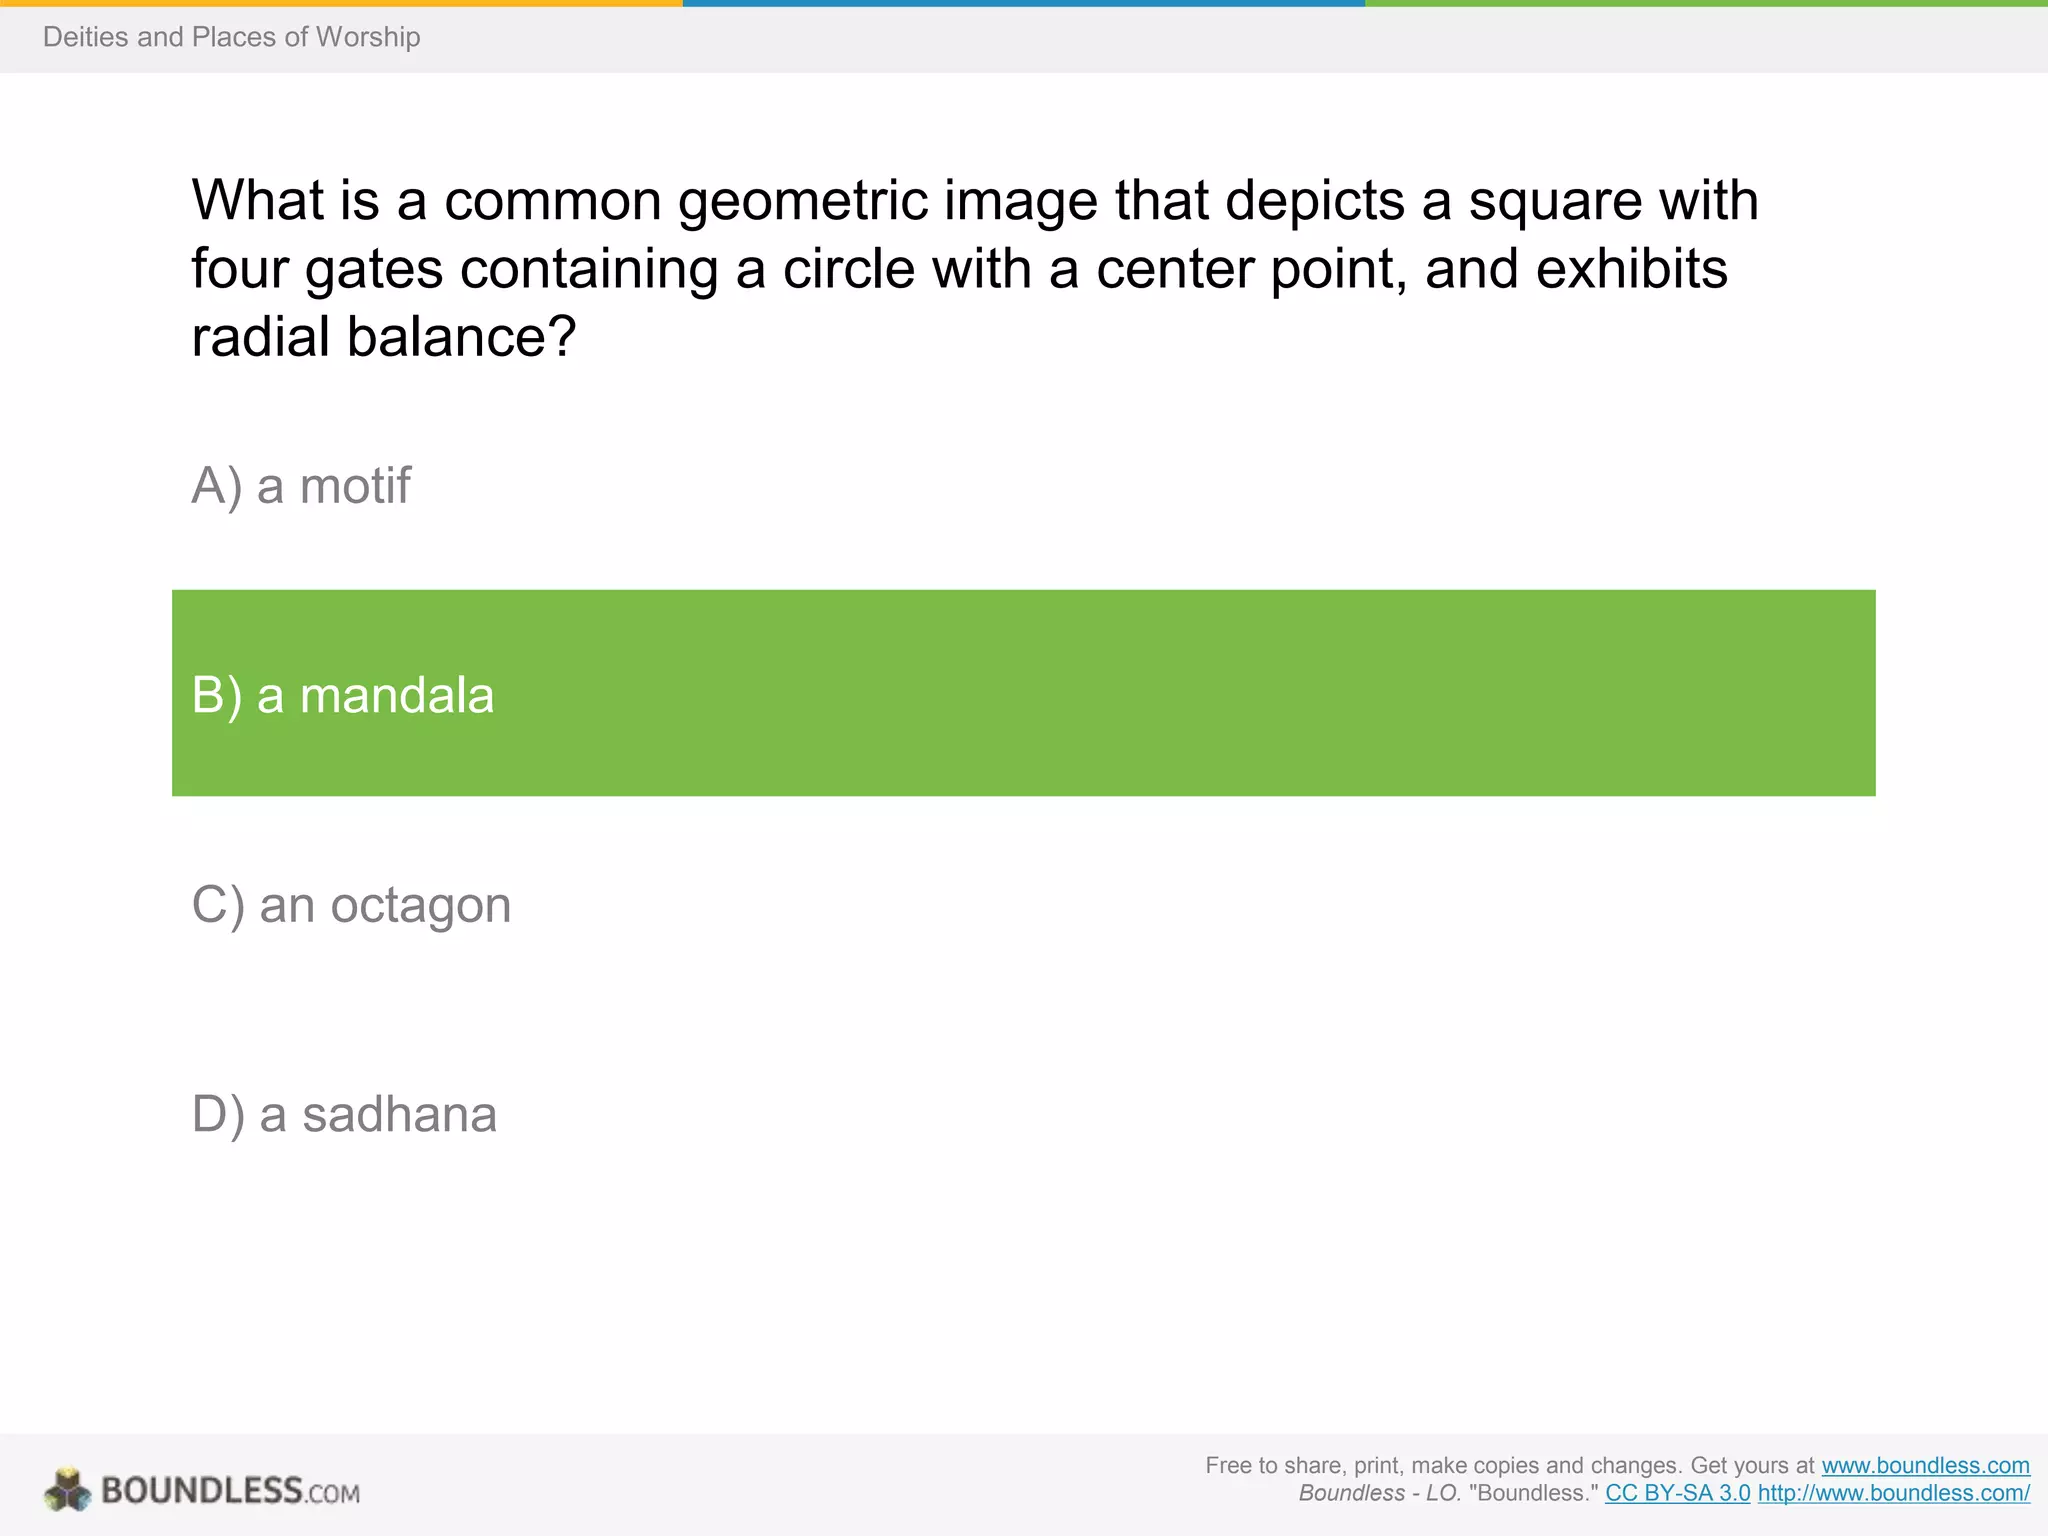Open the www.boundless.com link
Image resolution: width=2048 pixels, height=1536 pixels.
(x=1925, y=1465)
